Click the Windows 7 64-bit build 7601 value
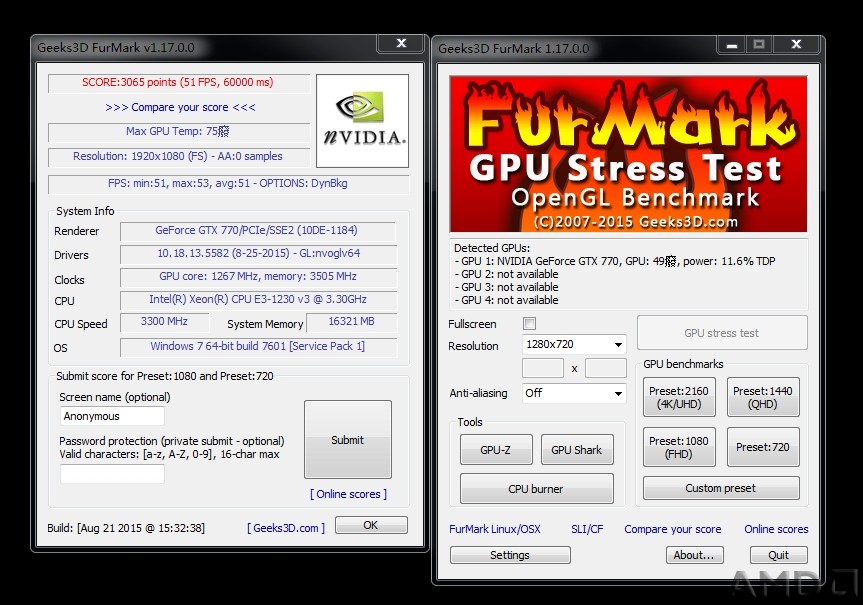The image size is (863, 605). pyautogui.click(x=258, y=346)
